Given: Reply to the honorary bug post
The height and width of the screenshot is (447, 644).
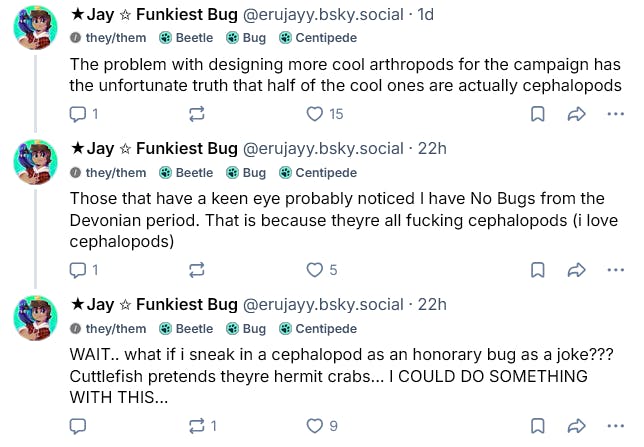Looking at the screenshot, I should click(79, 425).
